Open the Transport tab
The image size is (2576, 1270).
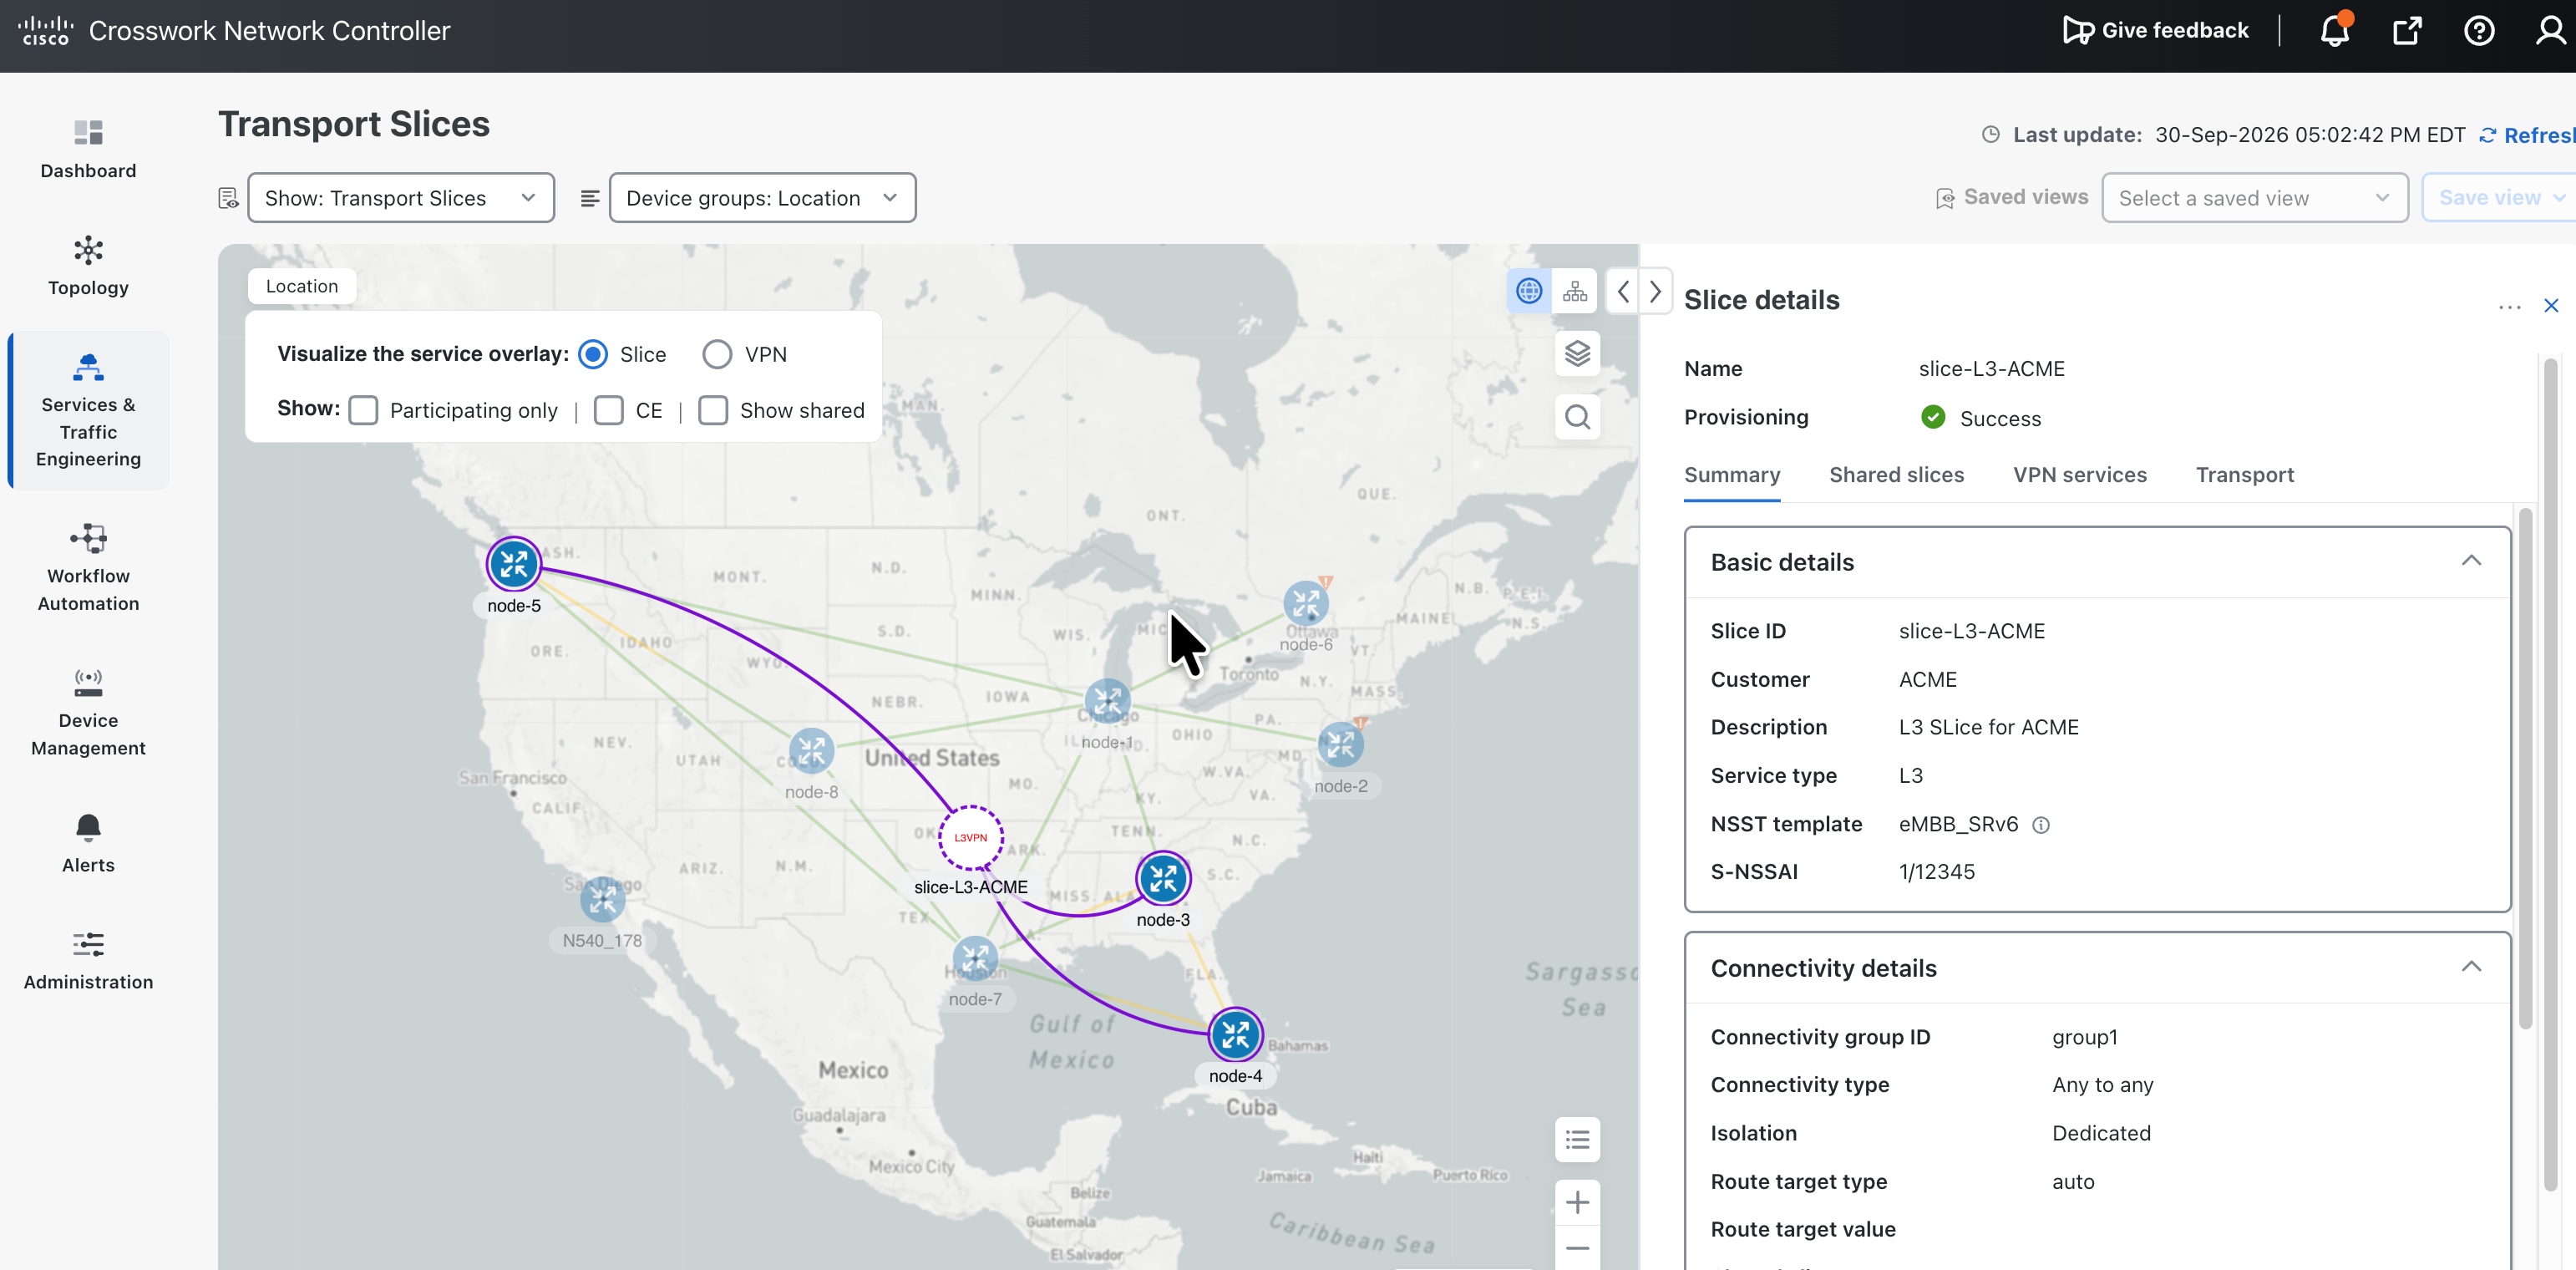(2245, 475)
